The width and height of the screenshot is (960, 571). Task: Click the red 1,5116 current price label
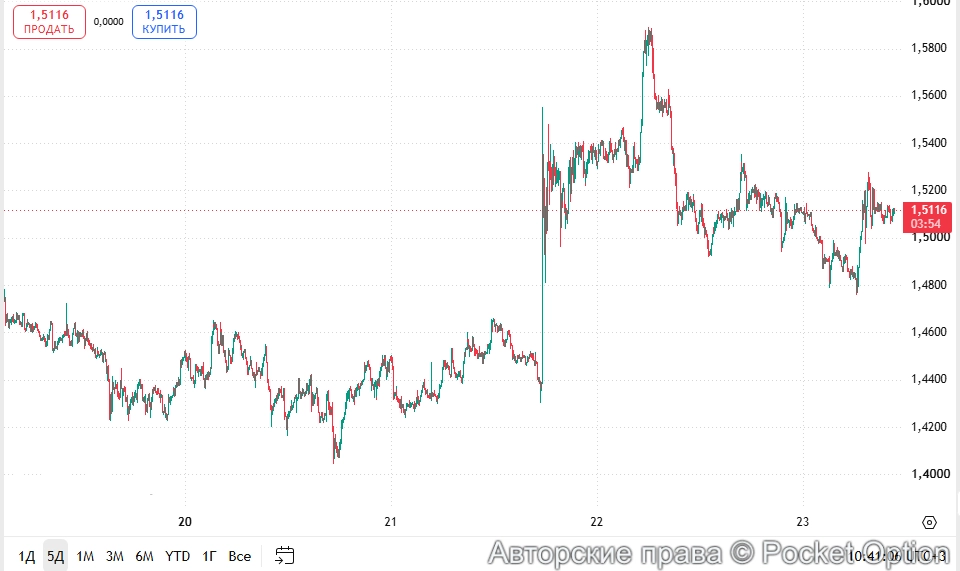point(928,217)
